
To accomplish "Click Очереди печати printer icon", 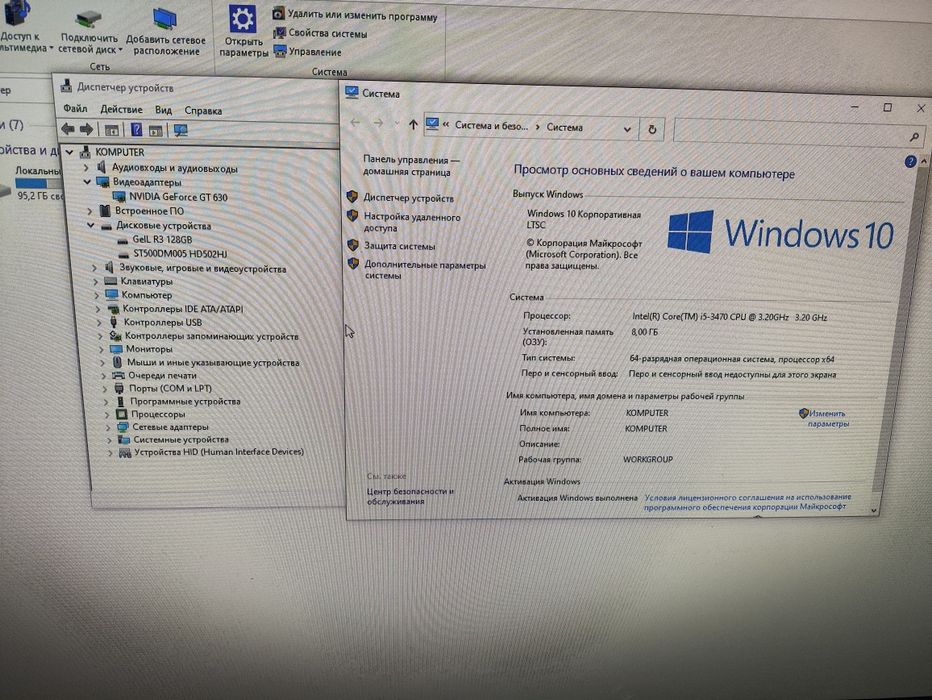I will point(118,375).
